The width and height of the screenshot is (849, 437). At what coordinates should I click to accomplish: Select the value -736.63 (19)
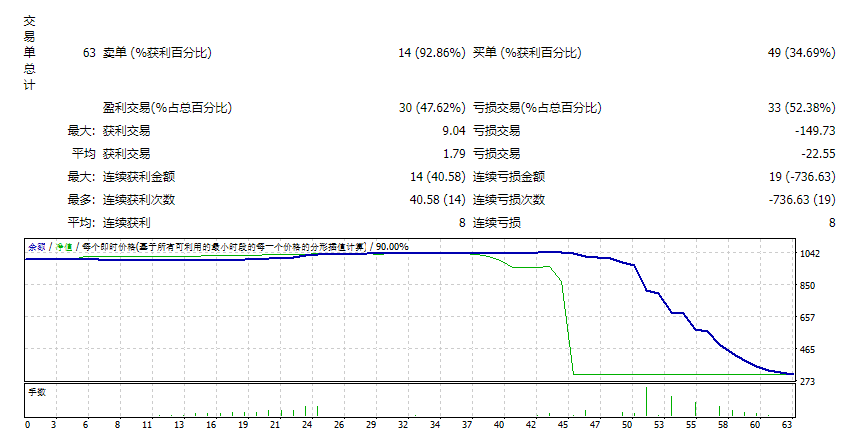[x=802, y=200]
